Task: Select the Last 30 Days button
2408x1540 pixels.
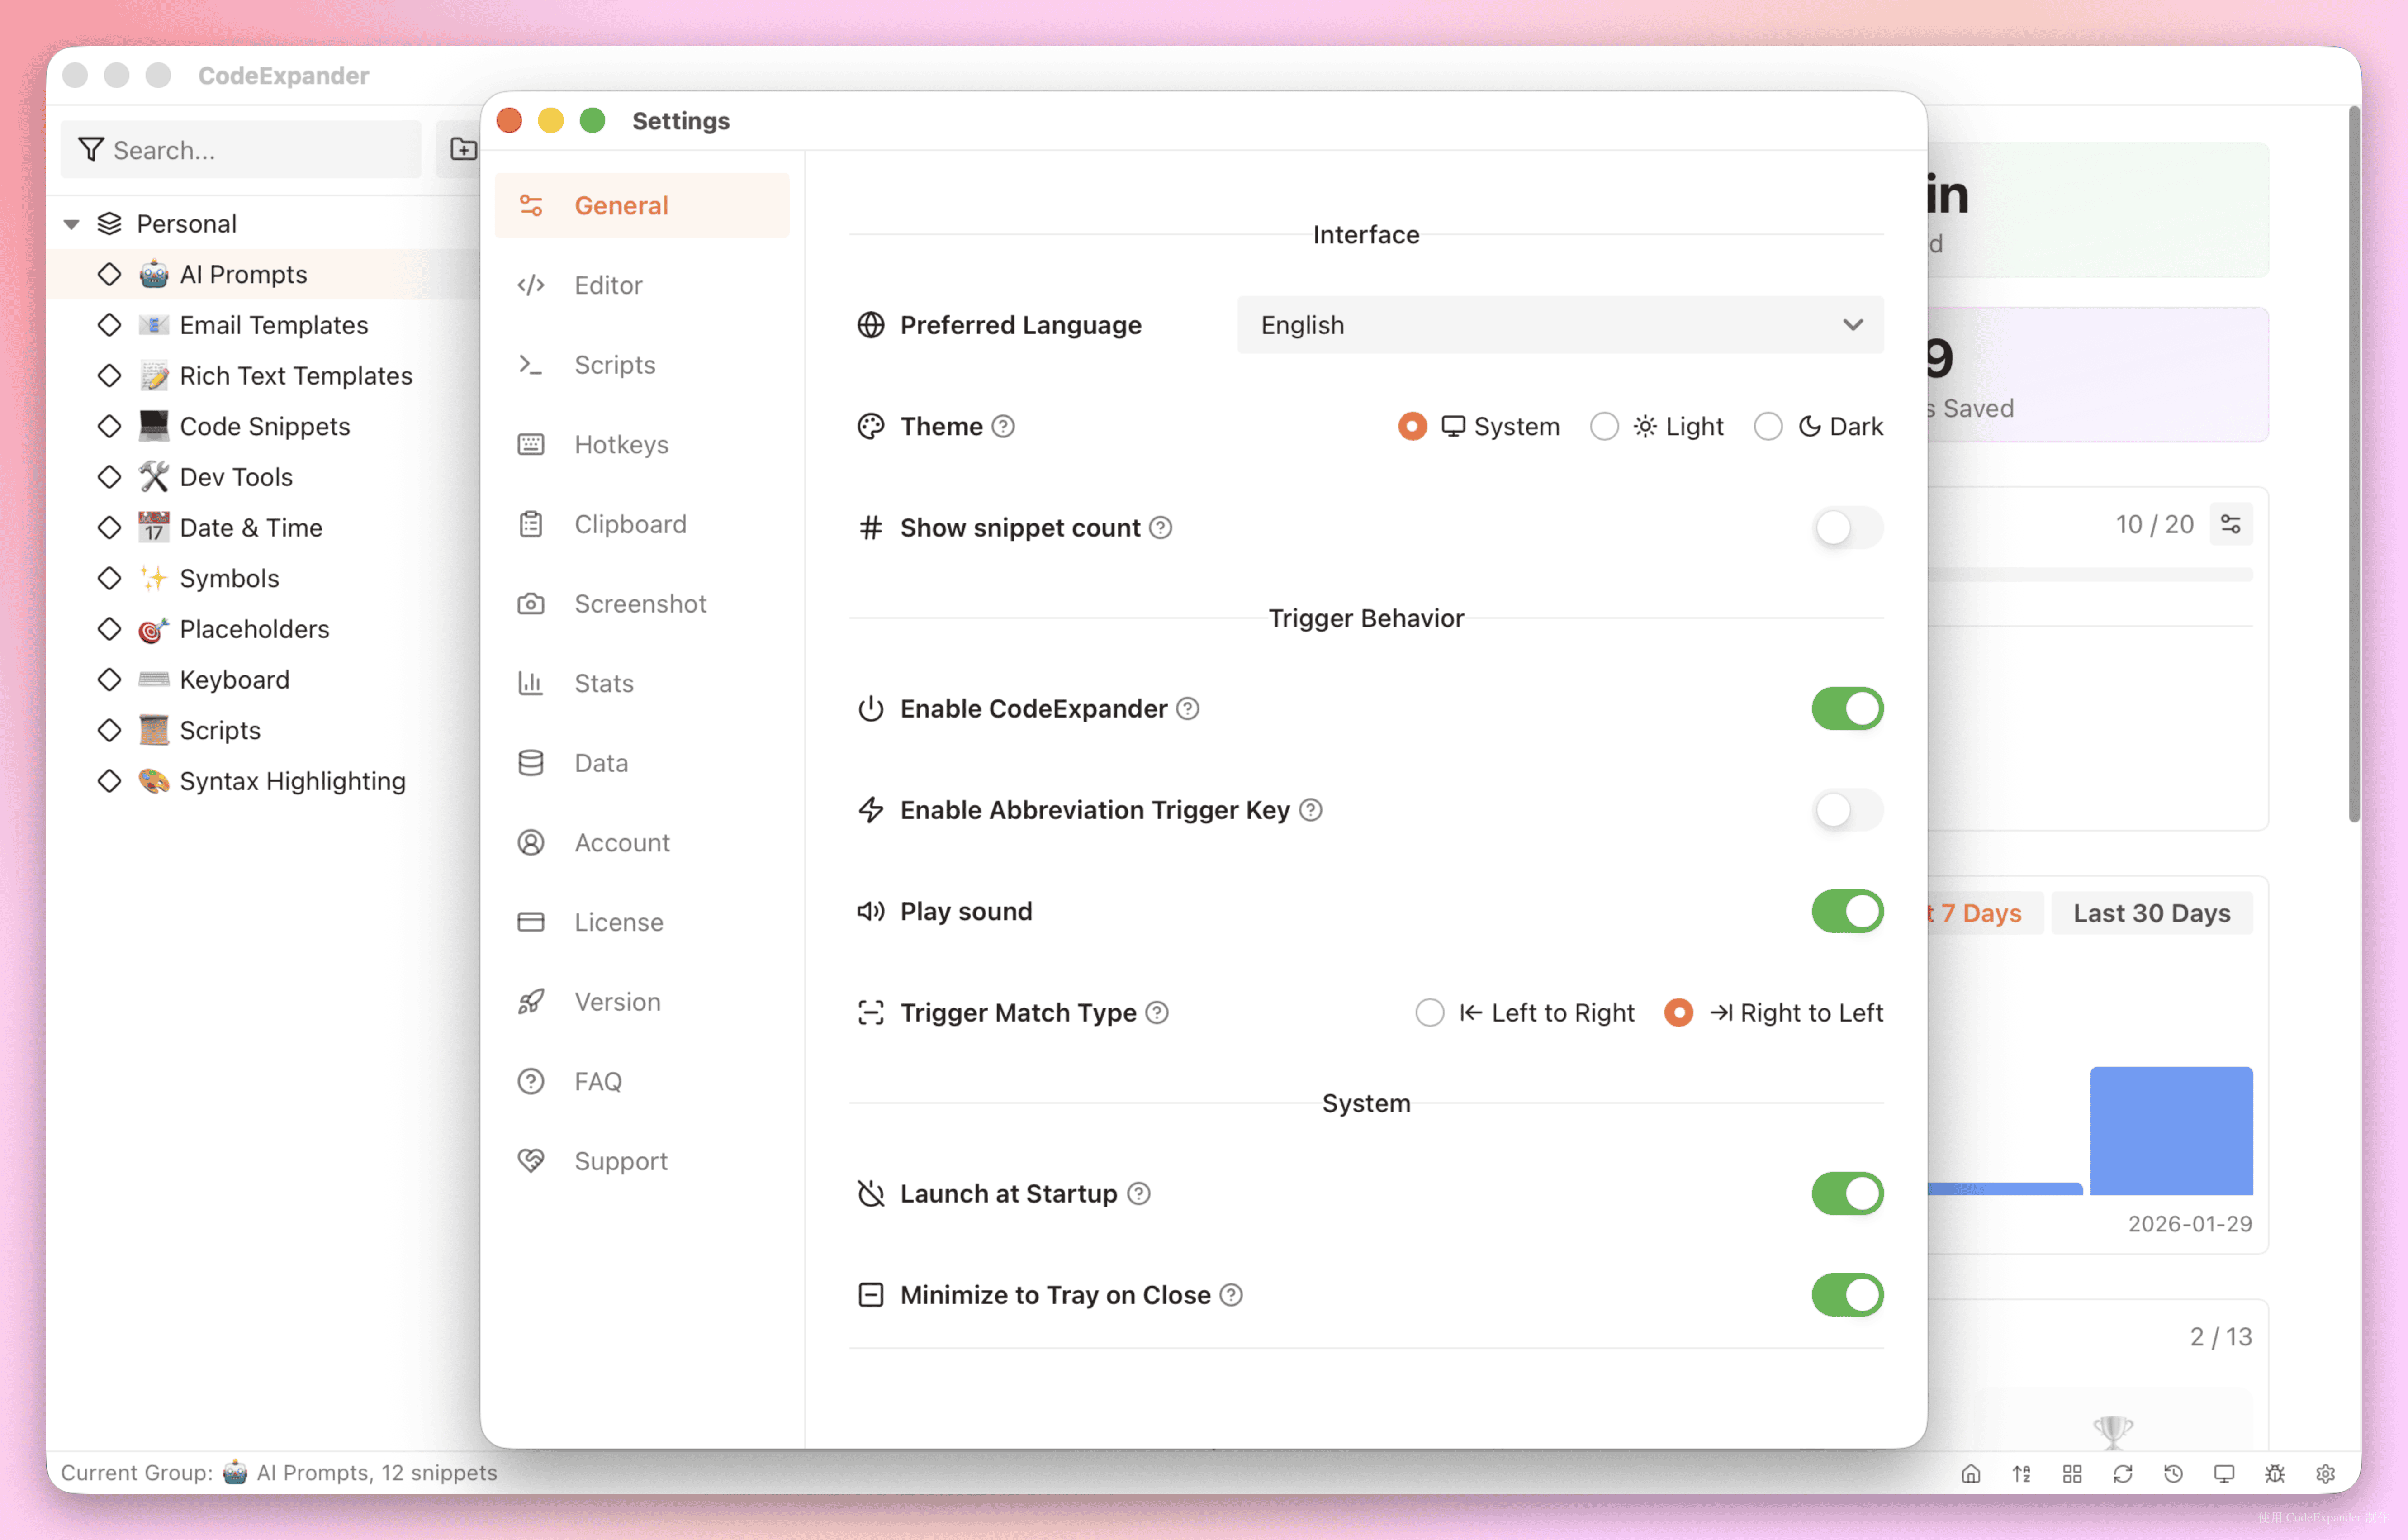Action: (2152, 912)
